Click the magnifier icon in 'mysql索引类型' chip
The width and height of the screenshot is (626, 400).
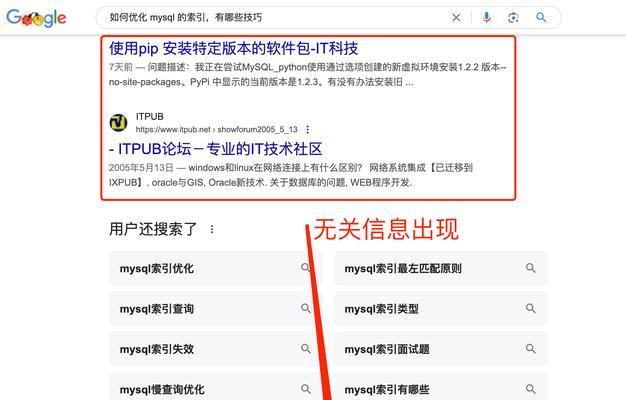[x=531, y=308]
